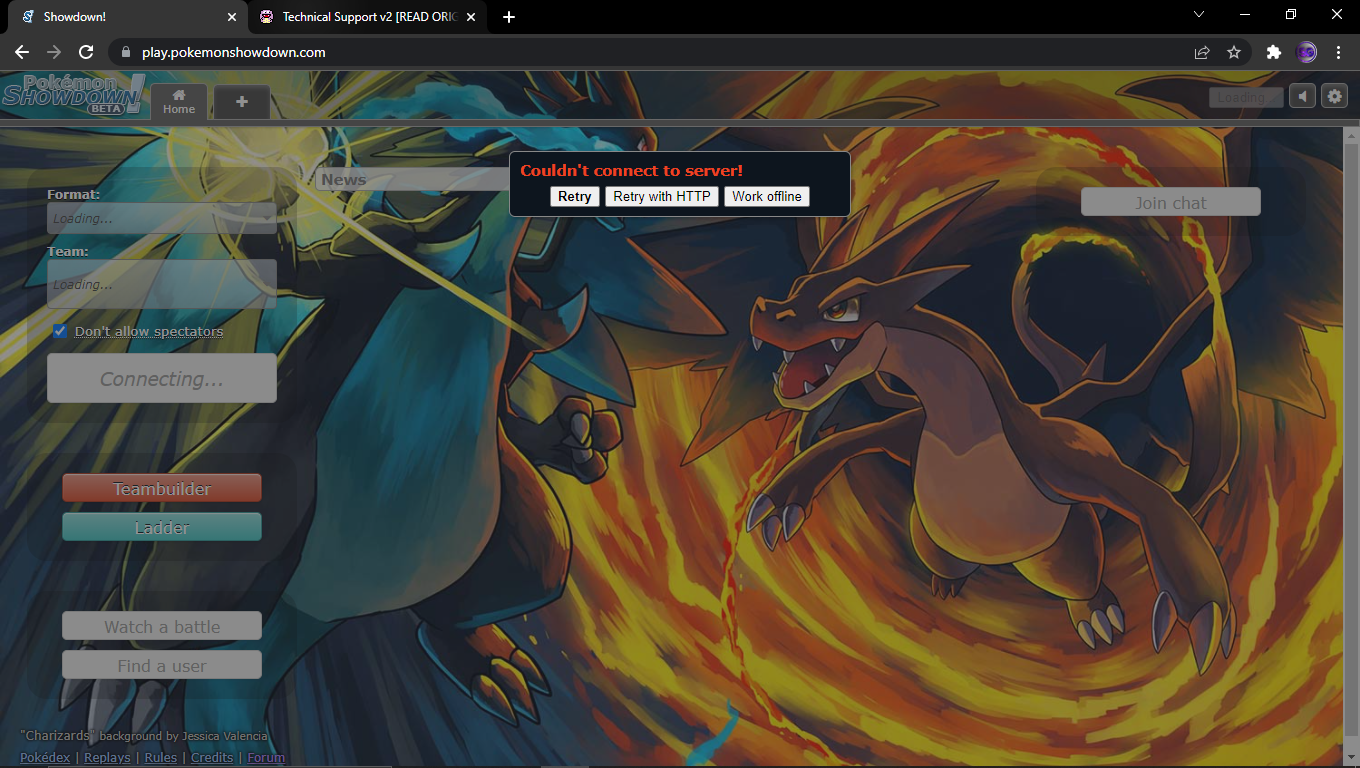Screen dimensions: 1360x768
Task: Open the Credits link
Action: pos(212,757)
